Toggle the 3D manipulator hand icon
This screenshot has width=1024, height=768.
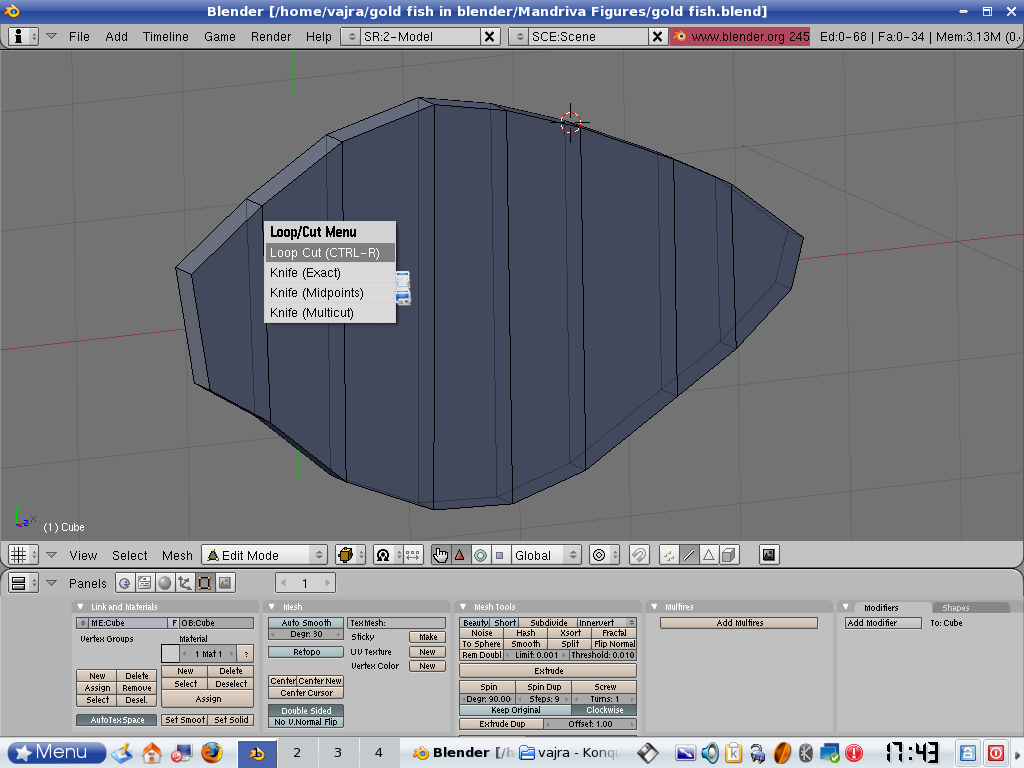(441, 555)
